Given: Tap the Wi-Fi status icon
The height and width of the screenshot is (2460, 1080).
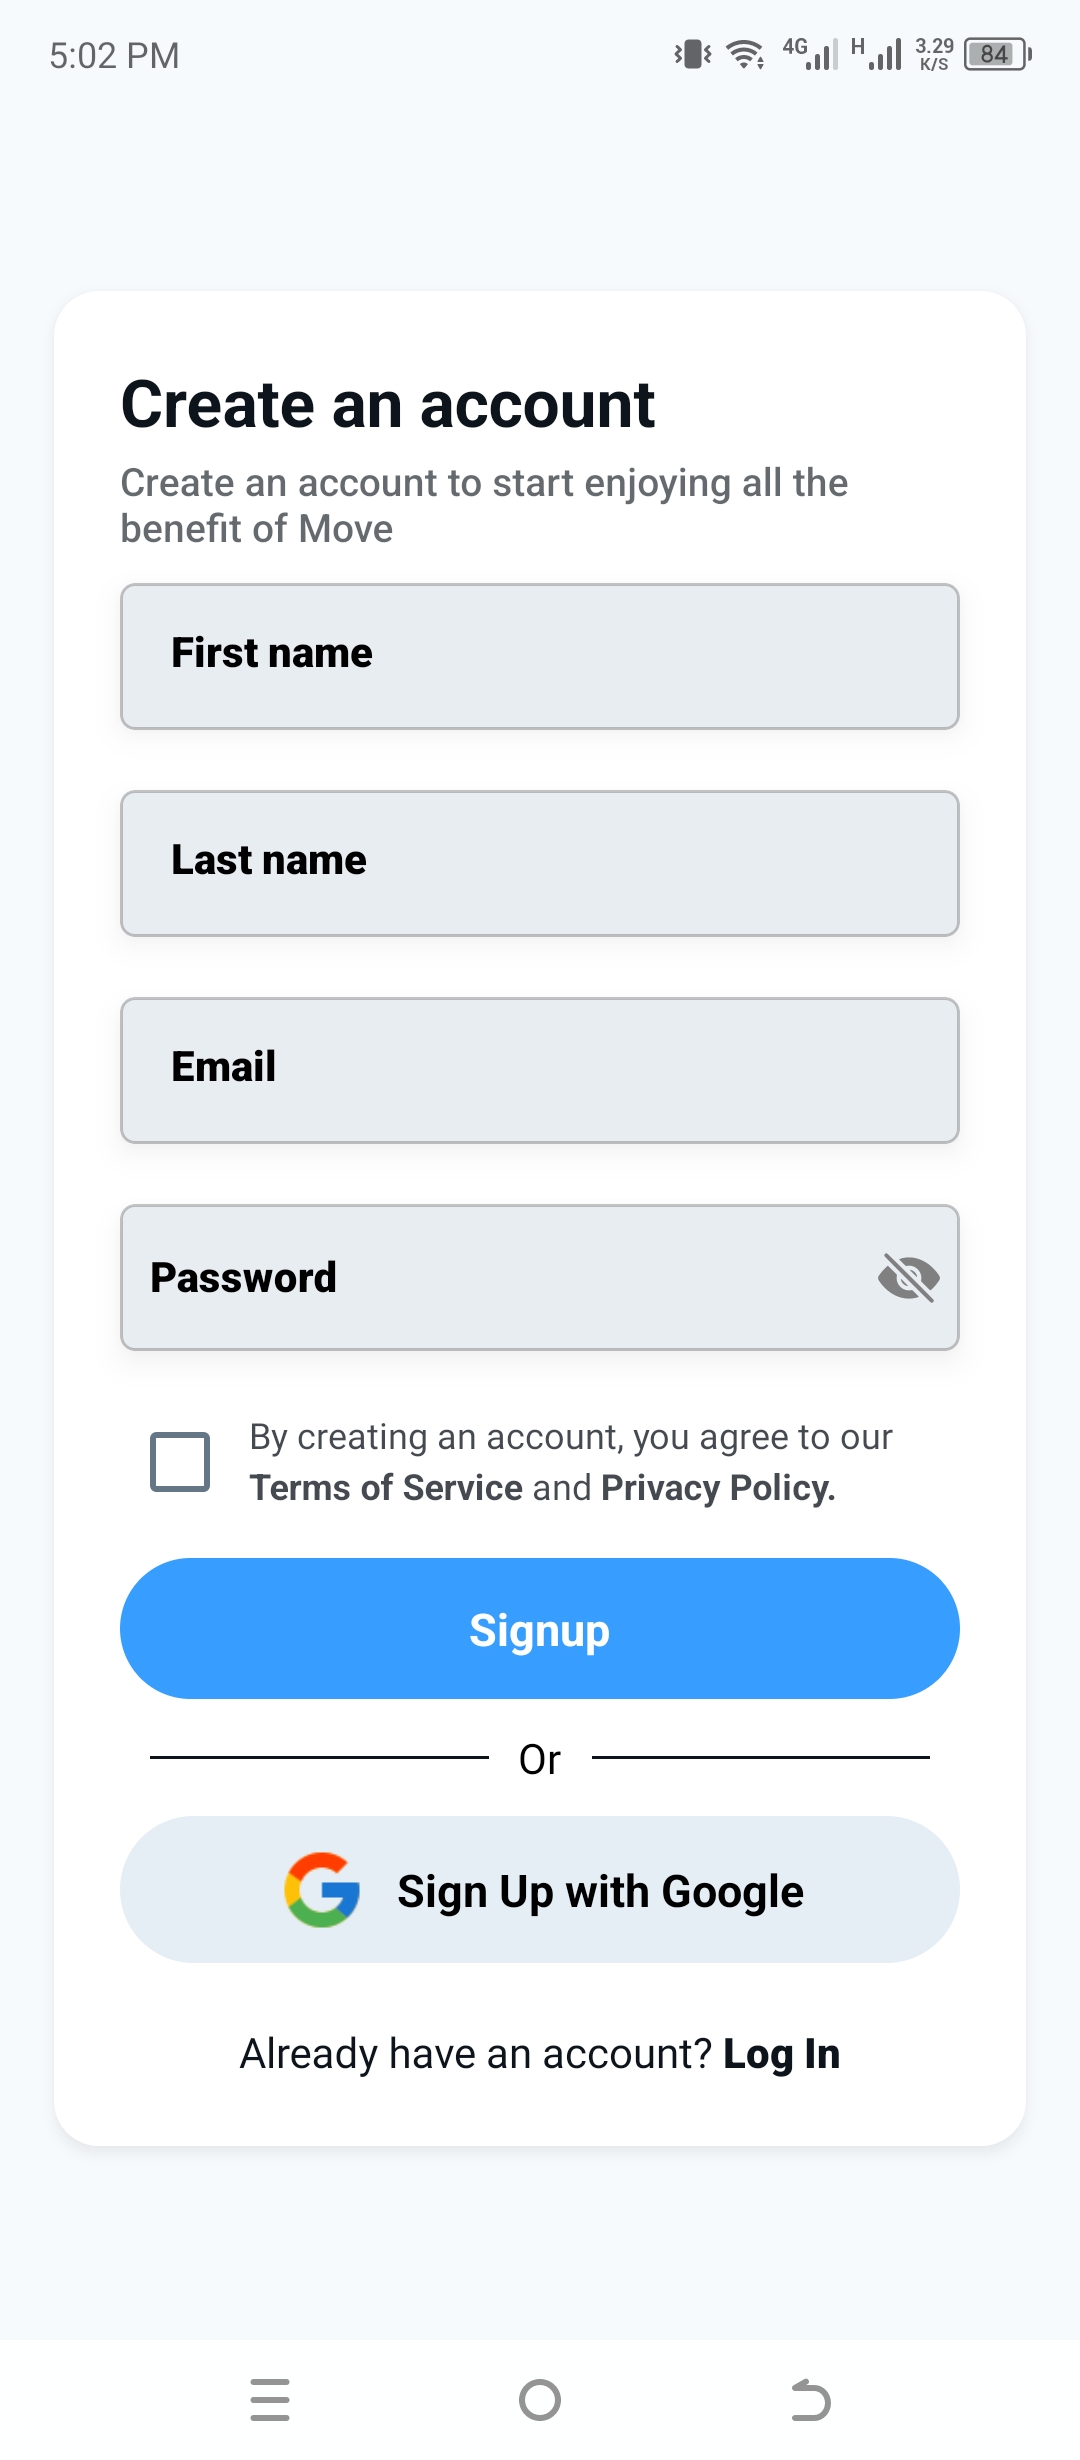Looking at the screenshot, I should pyautogui.click(x=745, y=55).
